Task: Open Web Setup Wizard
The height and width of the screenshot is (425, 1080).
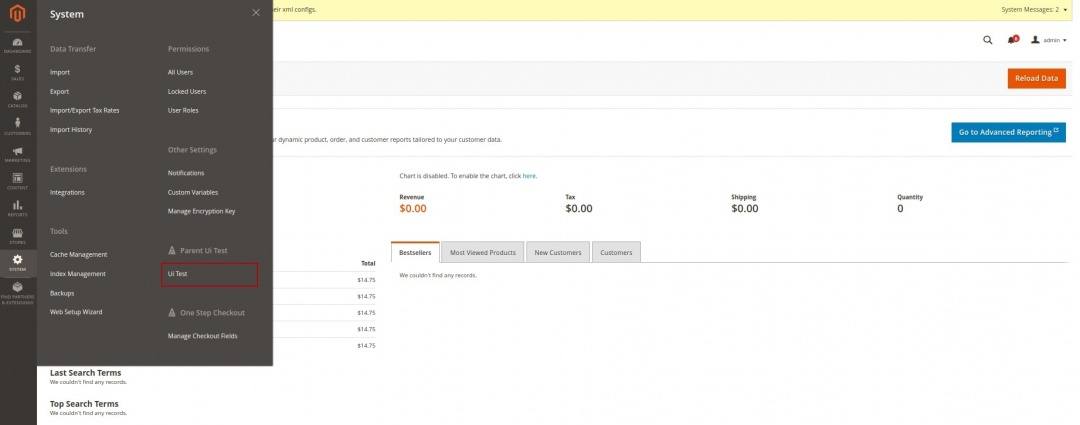Action: pyautogui.click(x=76, y=312)
